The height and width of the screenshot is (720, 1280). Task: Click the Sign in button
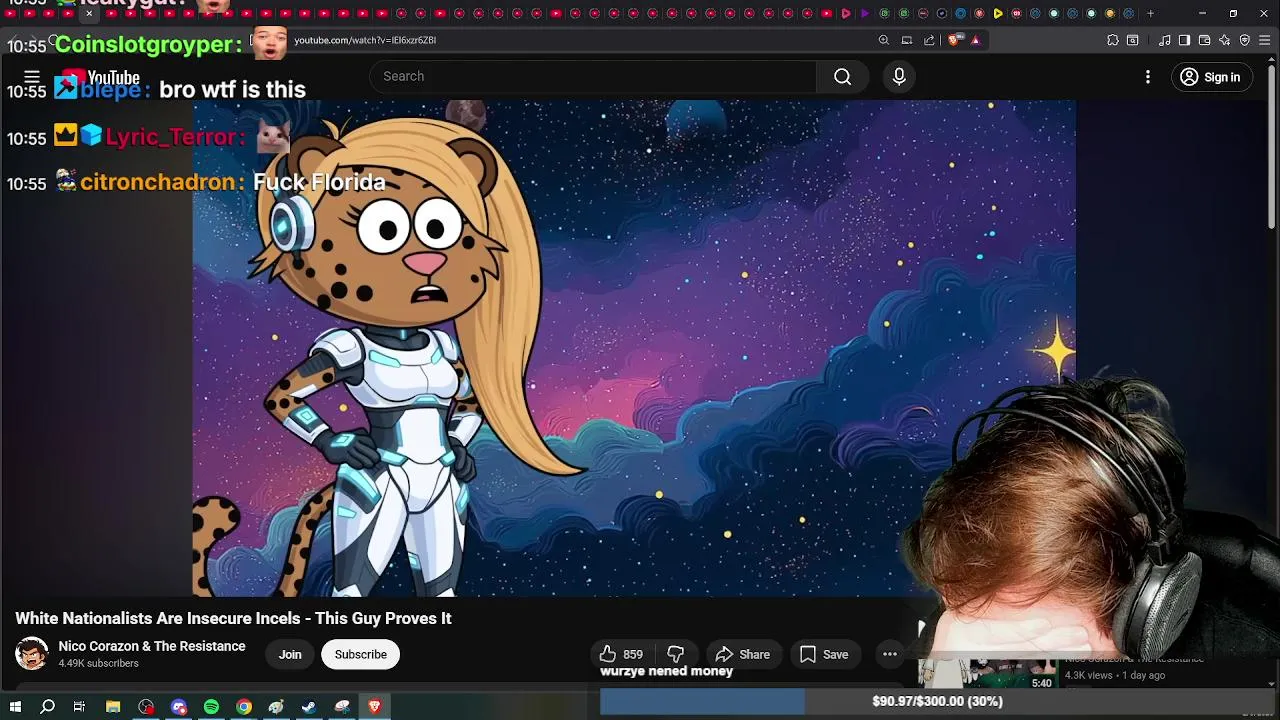click(x=1211, y=77)
